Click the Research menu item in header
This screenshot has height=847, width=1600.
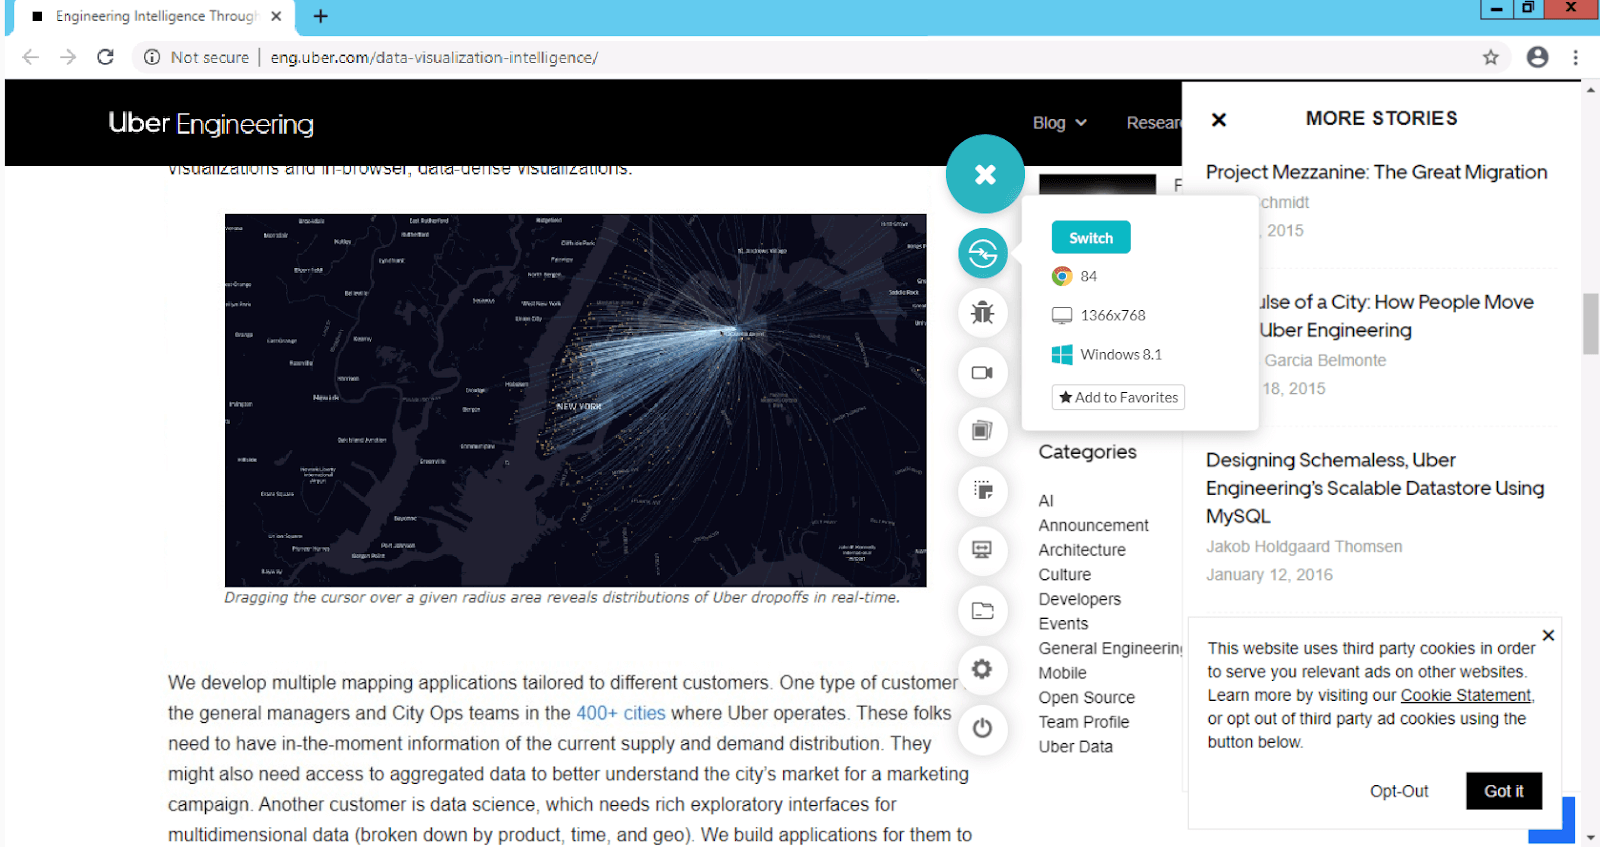[x=1154, y=122]
